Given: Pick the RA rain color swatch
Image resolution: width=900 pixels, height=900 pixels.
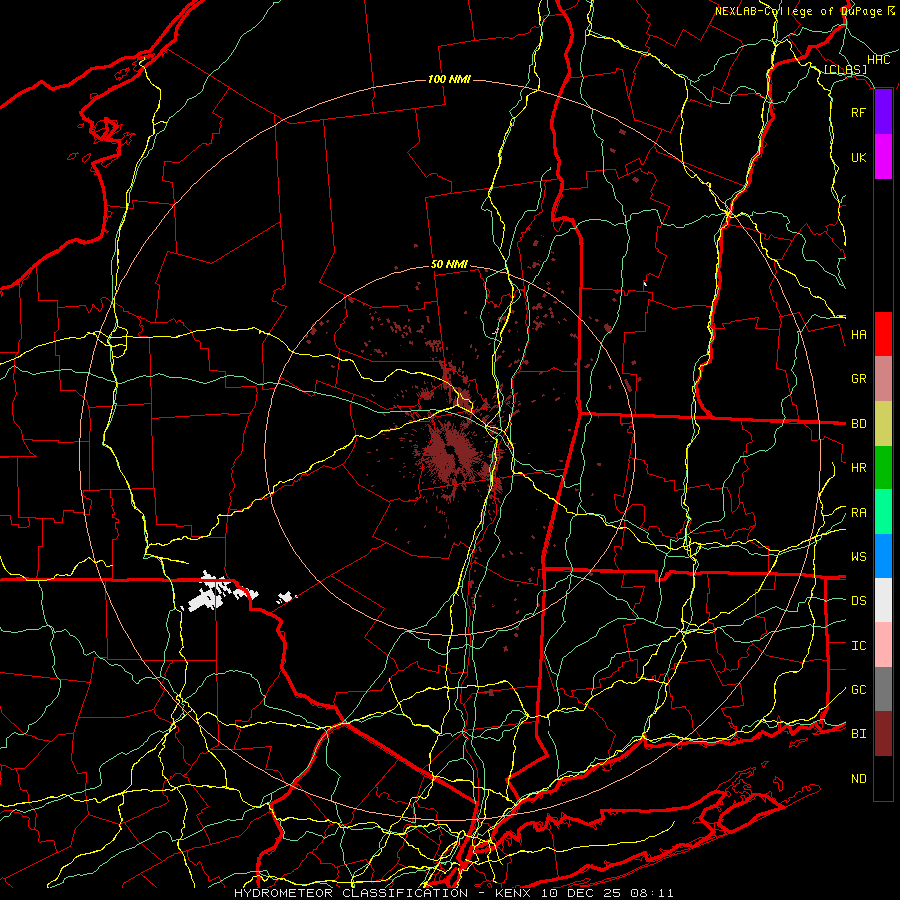Looking at the screenshot, I should click(x=883, y=512).
